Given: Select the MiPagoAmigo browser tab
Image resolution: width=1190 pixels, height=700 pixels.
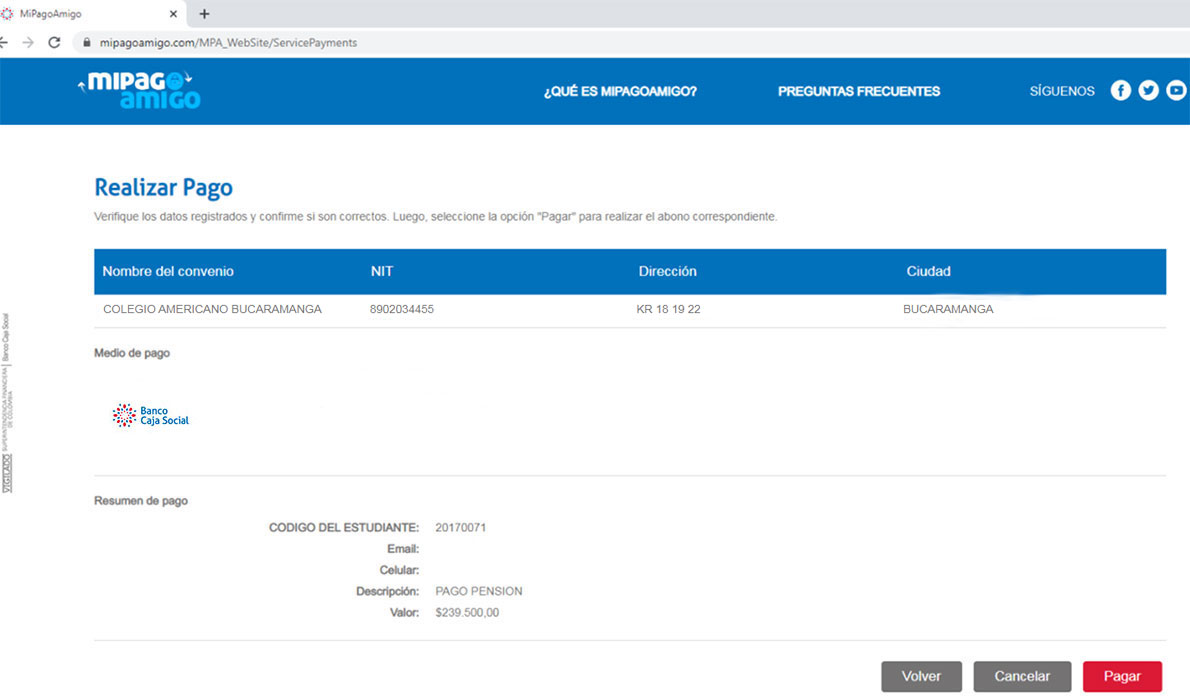Looking at the screenshot, I should 80,14.
